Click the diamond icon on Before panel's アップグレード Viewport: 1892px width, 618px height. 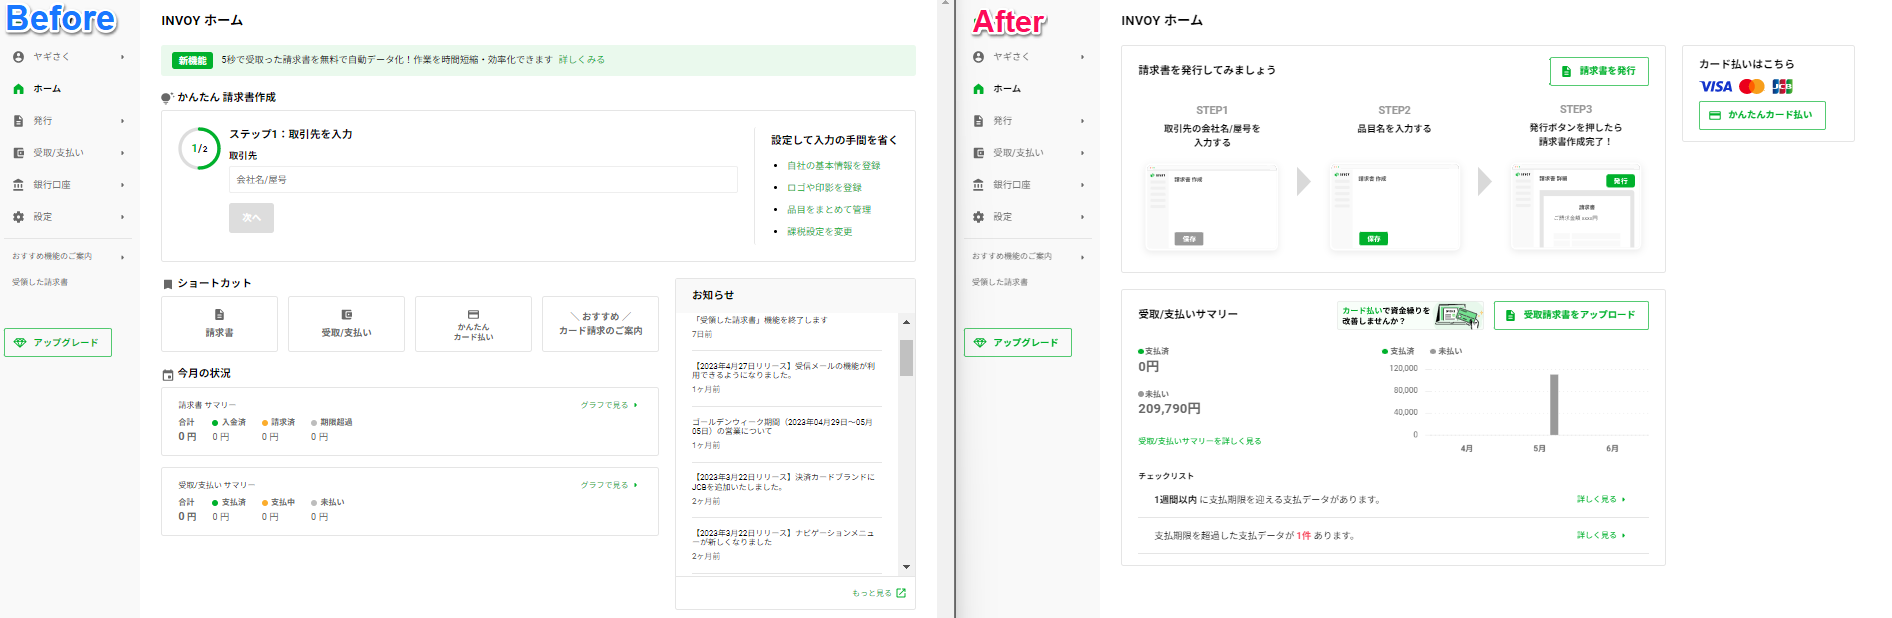coord(20,343)
